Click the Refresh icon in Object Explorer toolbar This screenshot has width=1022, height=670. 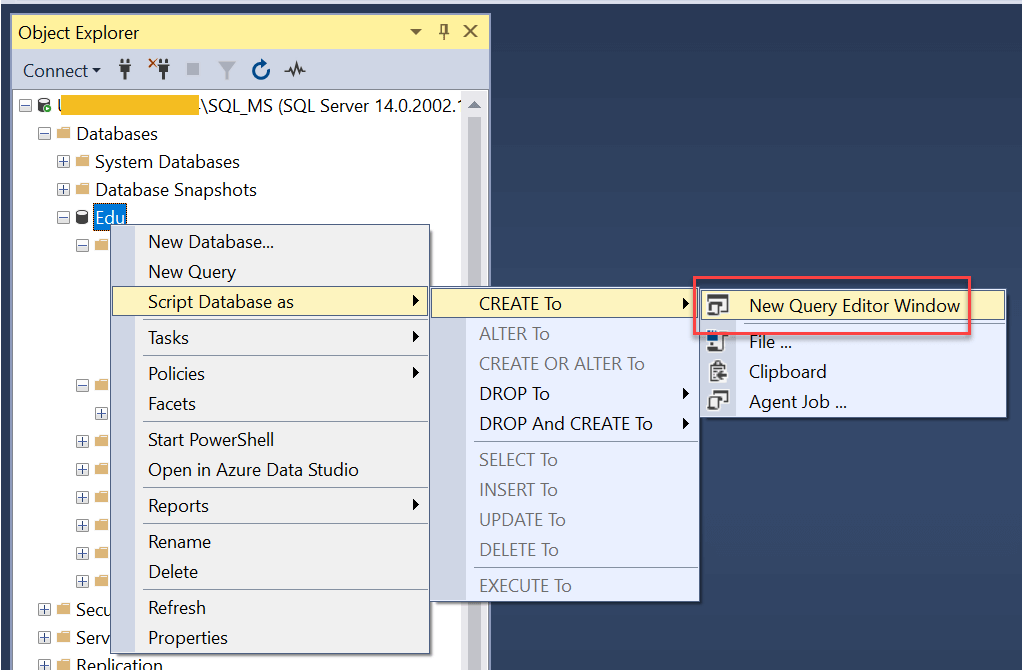tap(261, 70)
